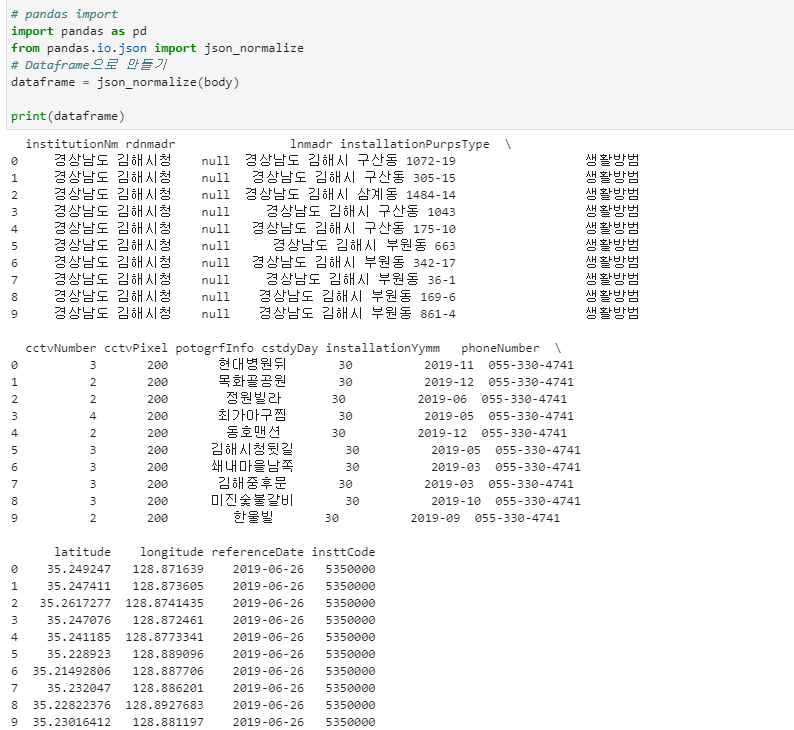The height and width of the screenshot is (730, 794).
Task: Click longitude value '128.871639'
Action: (x=168, y=570)
